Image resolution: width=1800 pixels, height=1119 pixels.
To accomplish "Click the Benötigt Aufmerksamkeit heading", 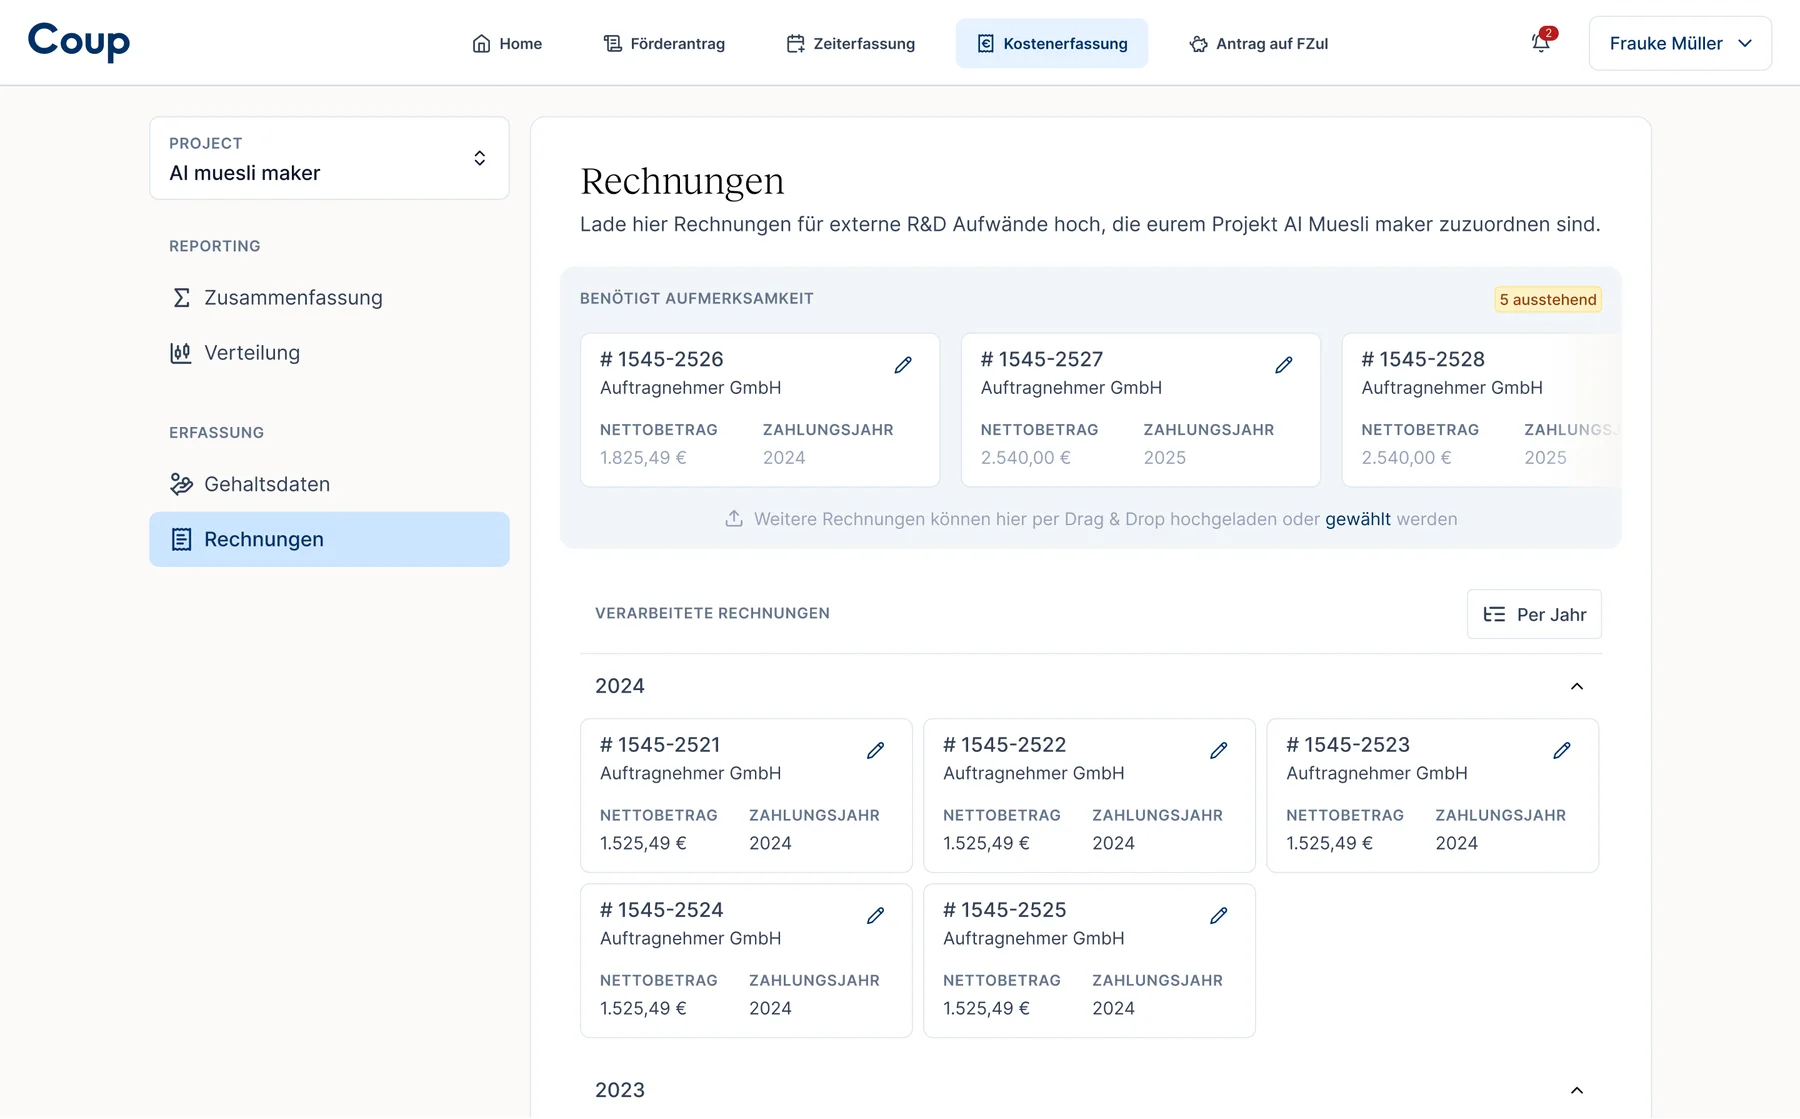I will (697, 298).
